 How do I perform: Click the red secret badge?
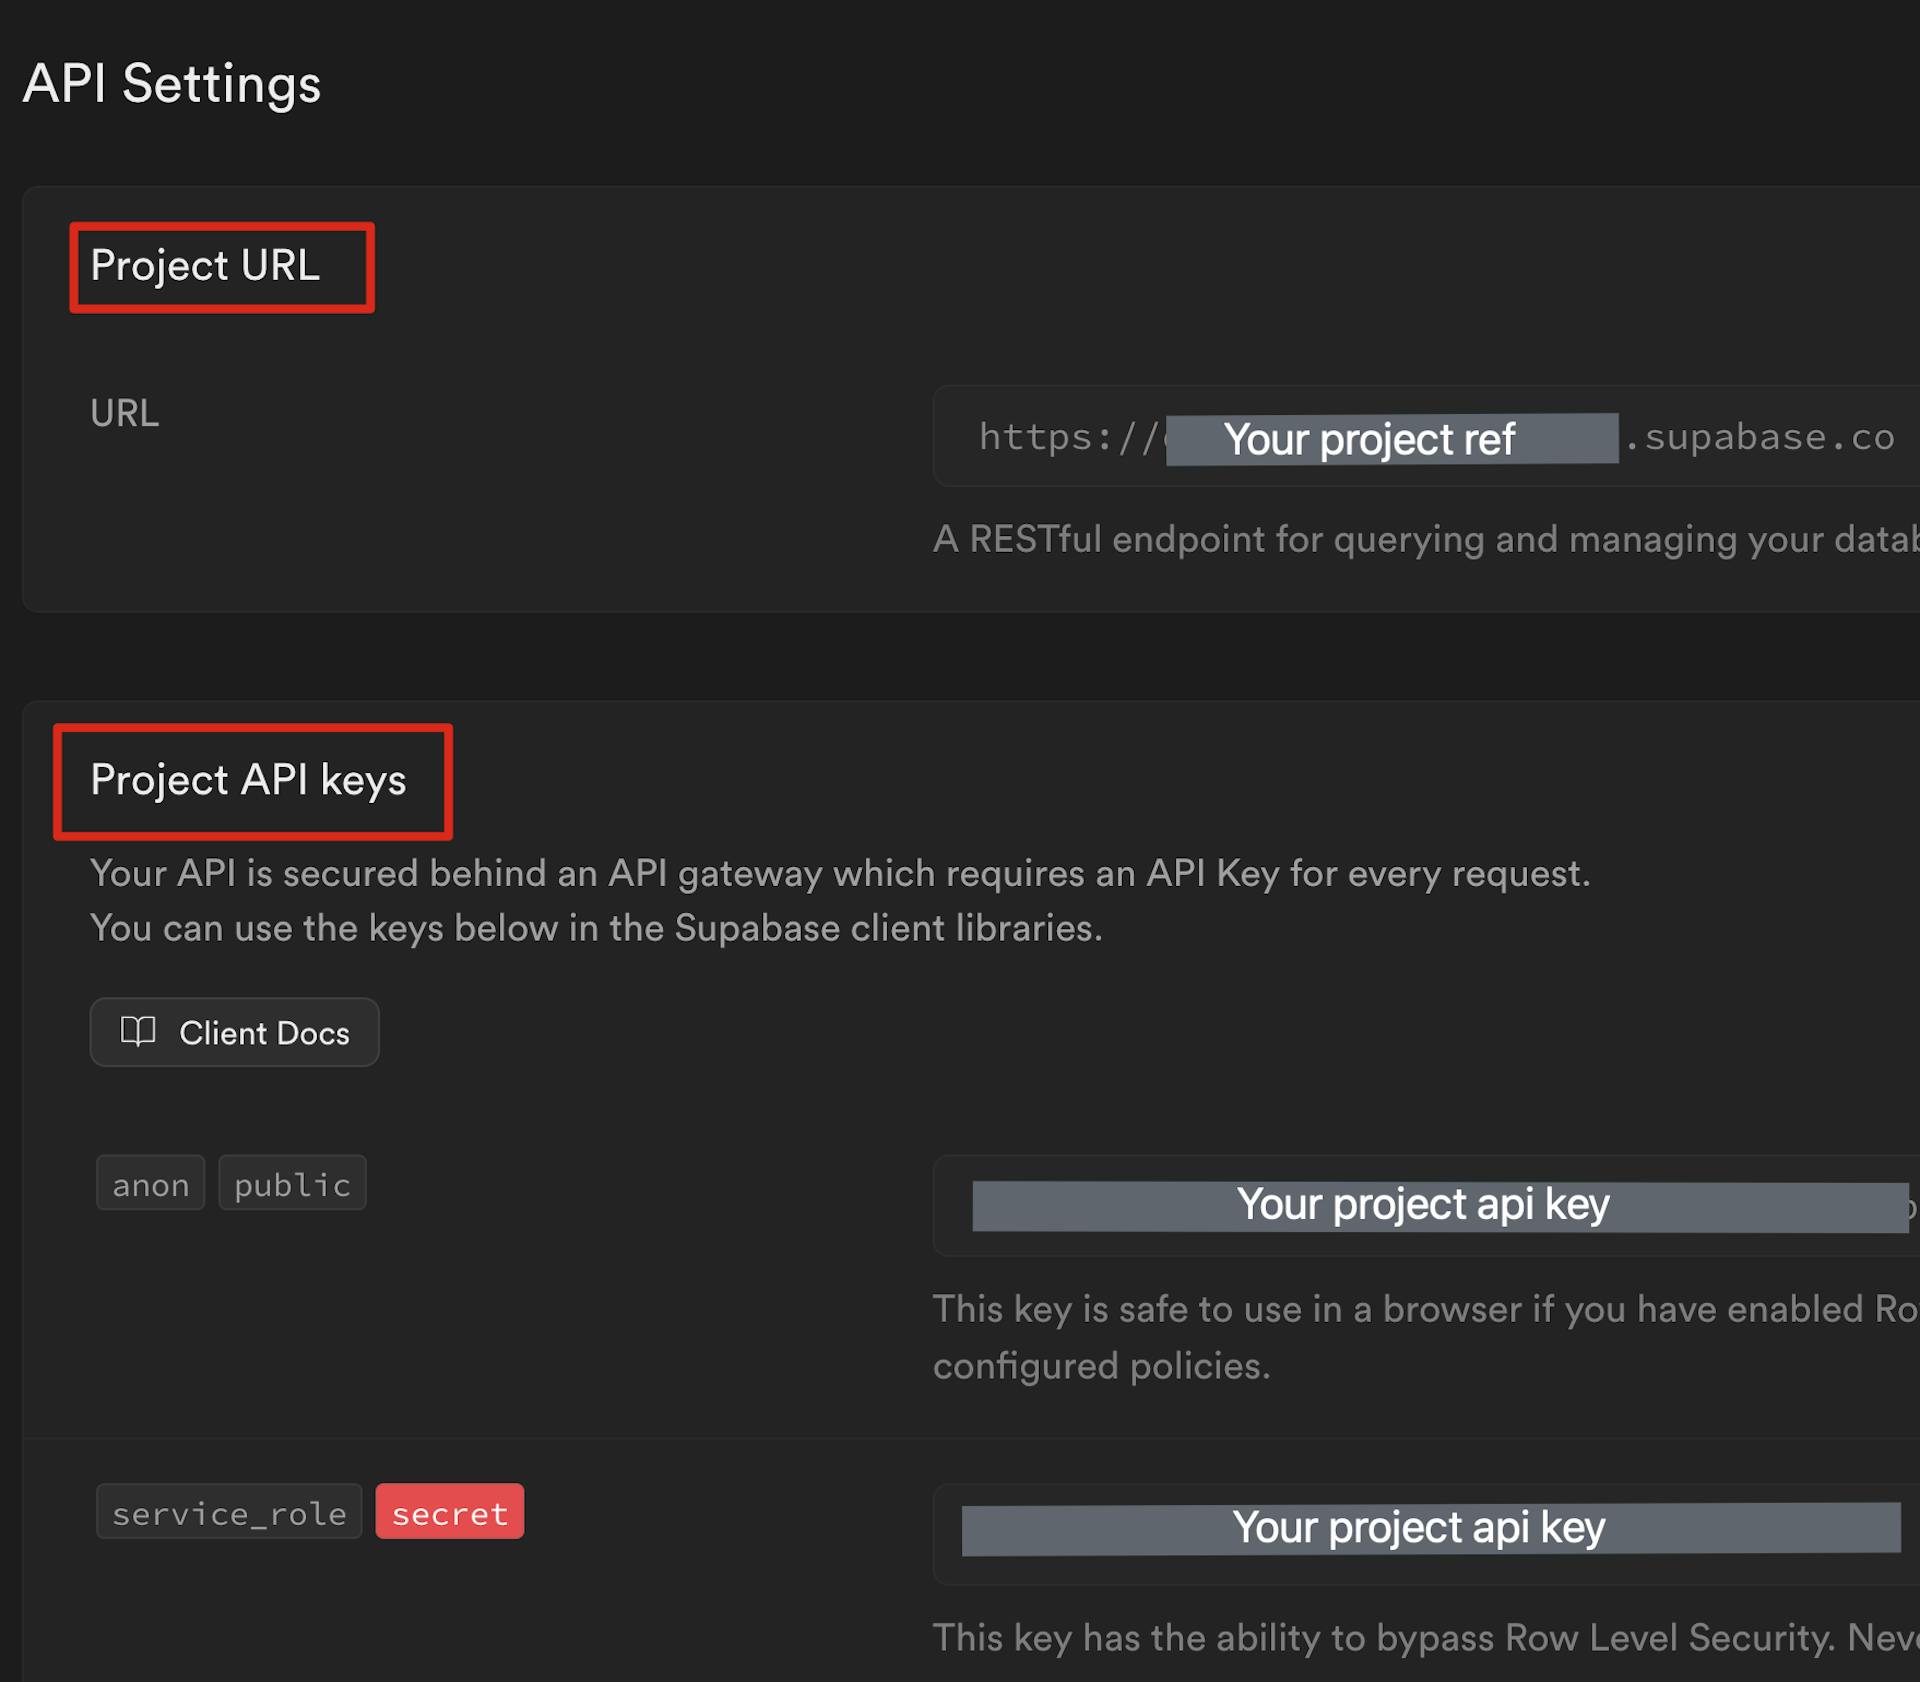(x=449, y=1512)
